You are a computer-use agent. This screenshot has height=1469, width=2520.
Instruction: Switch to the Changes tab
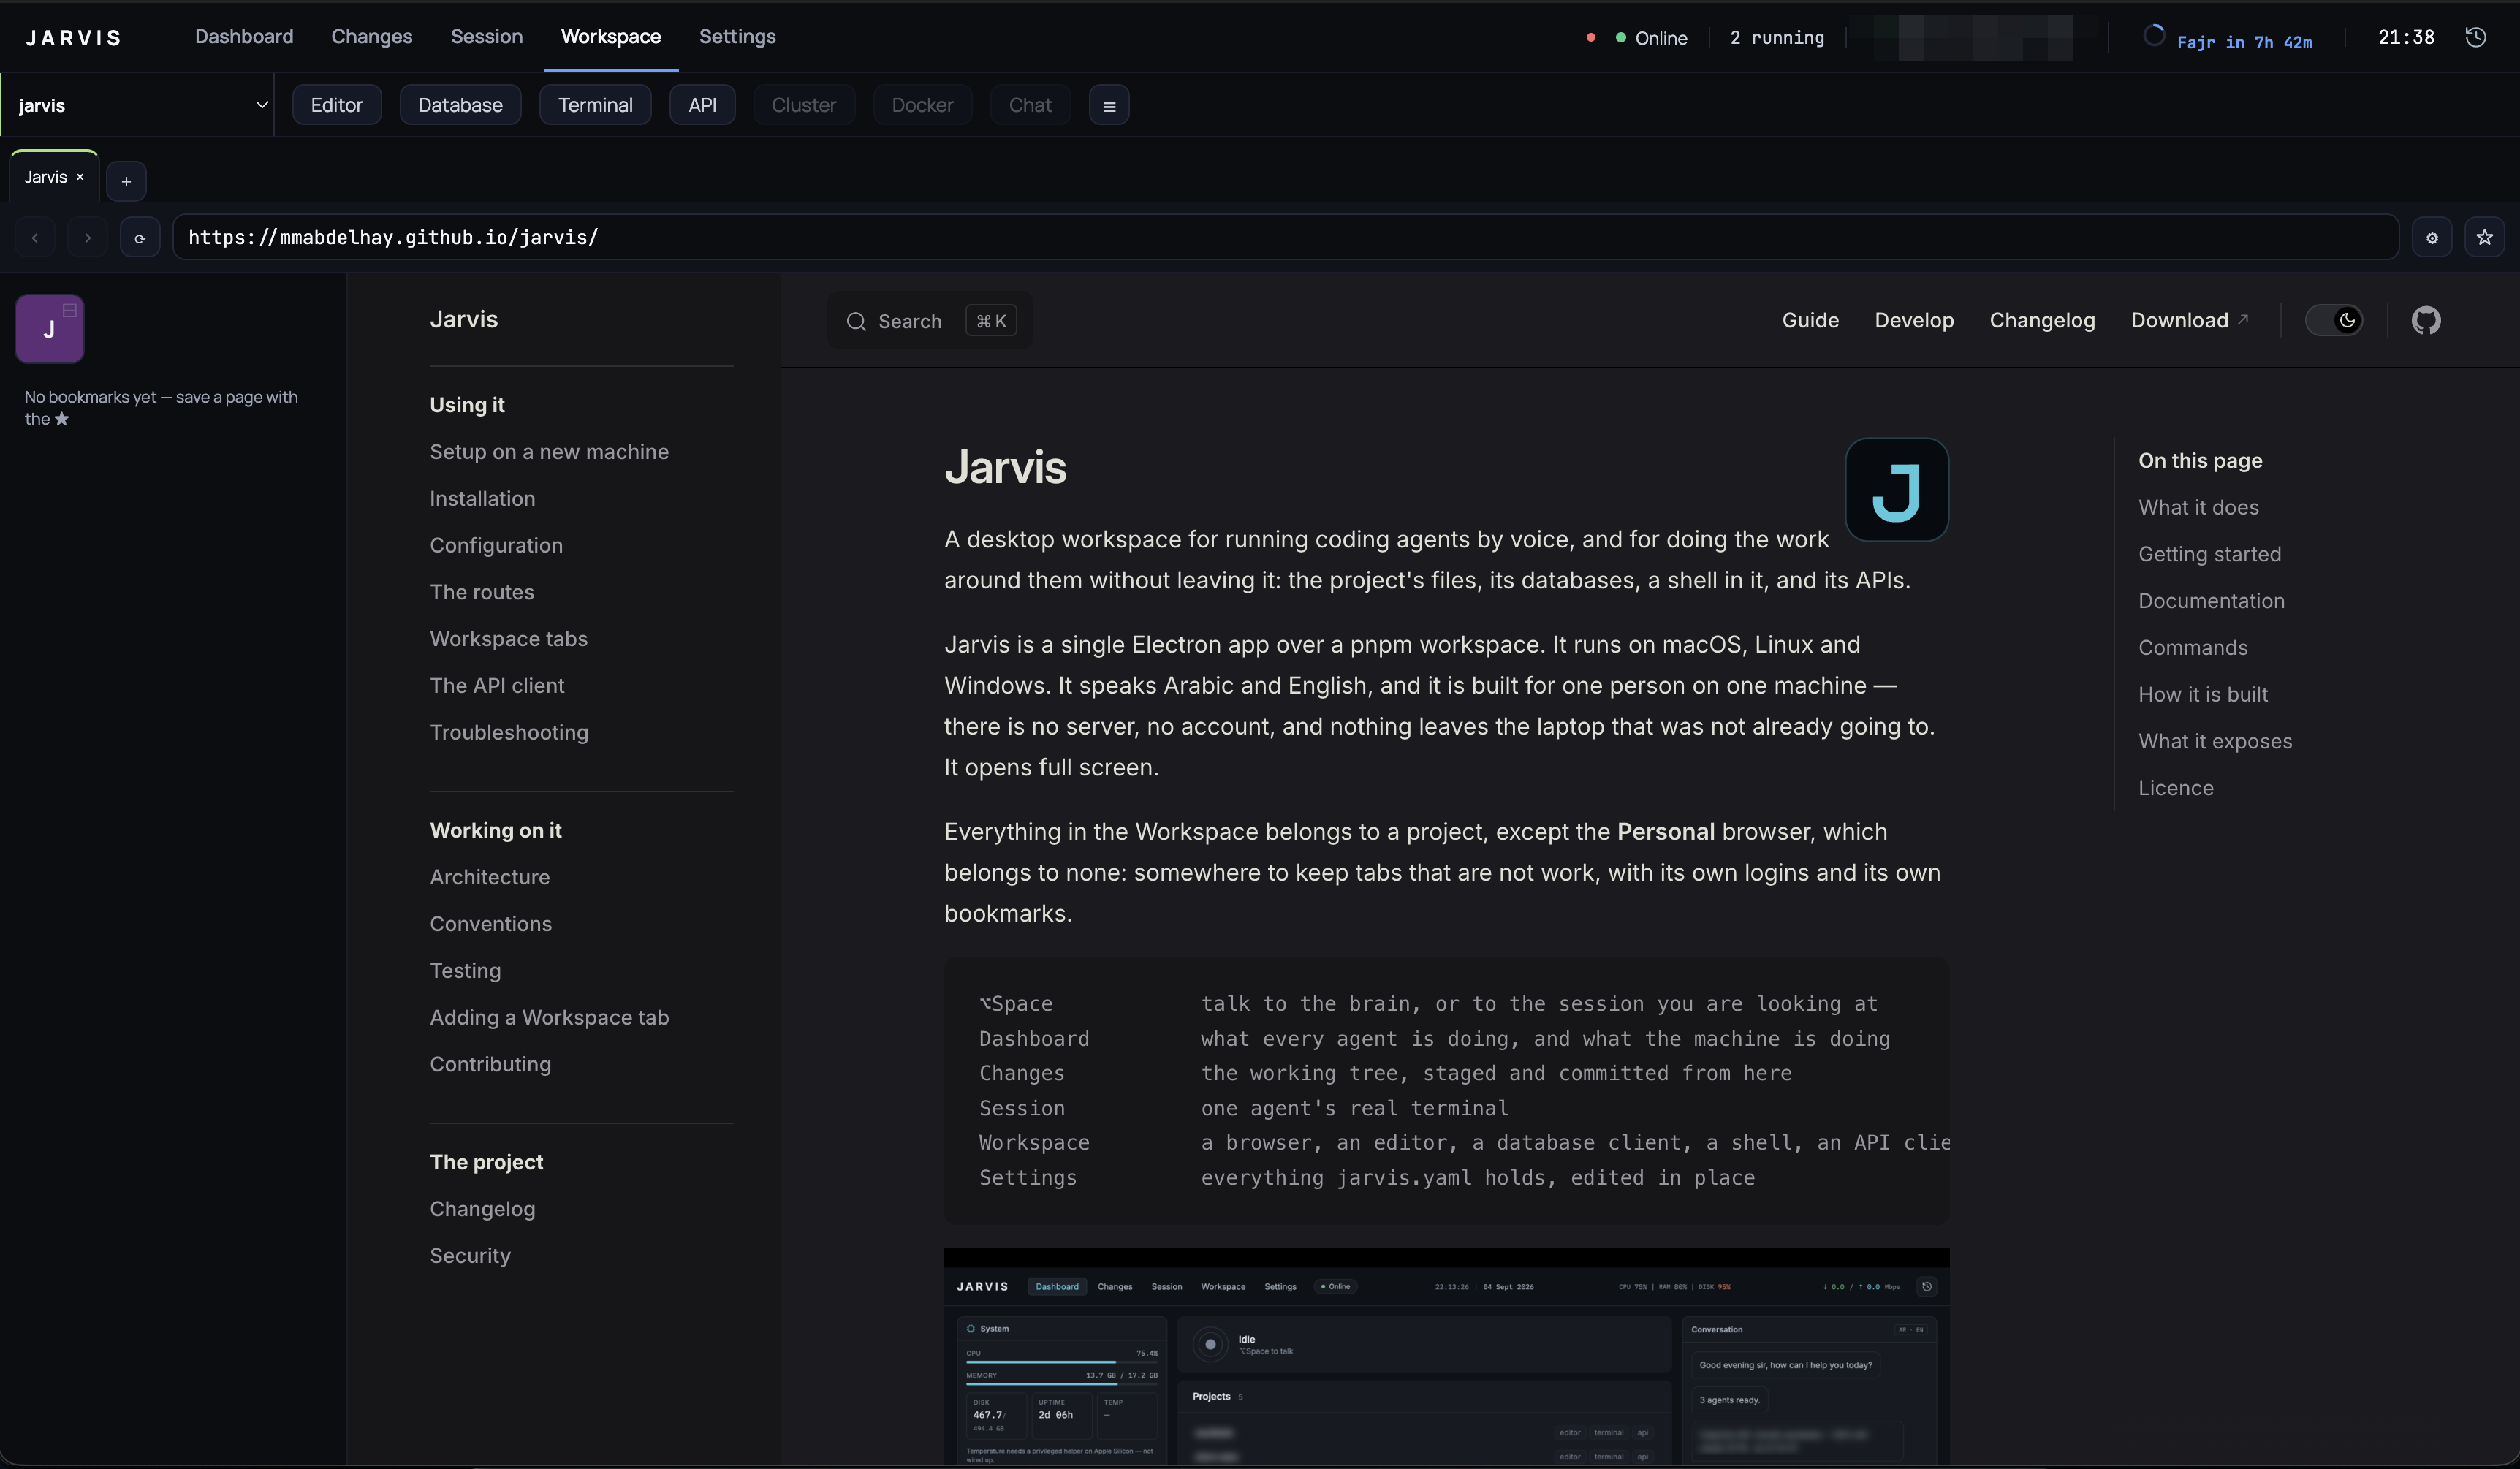[x=372, y=37]
